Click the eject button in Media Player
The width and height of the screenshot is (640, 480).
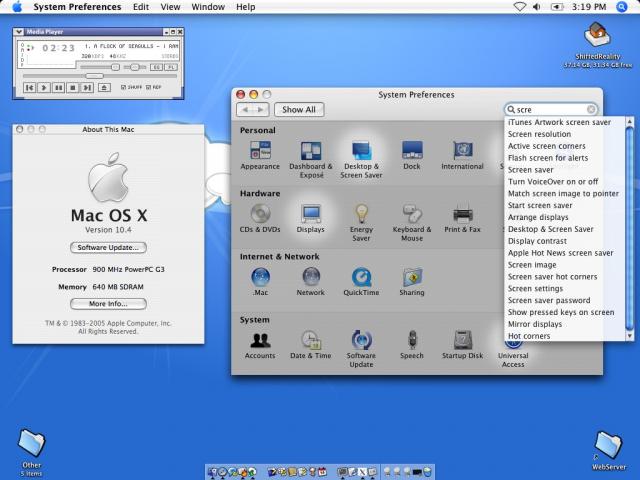(104, 88)
